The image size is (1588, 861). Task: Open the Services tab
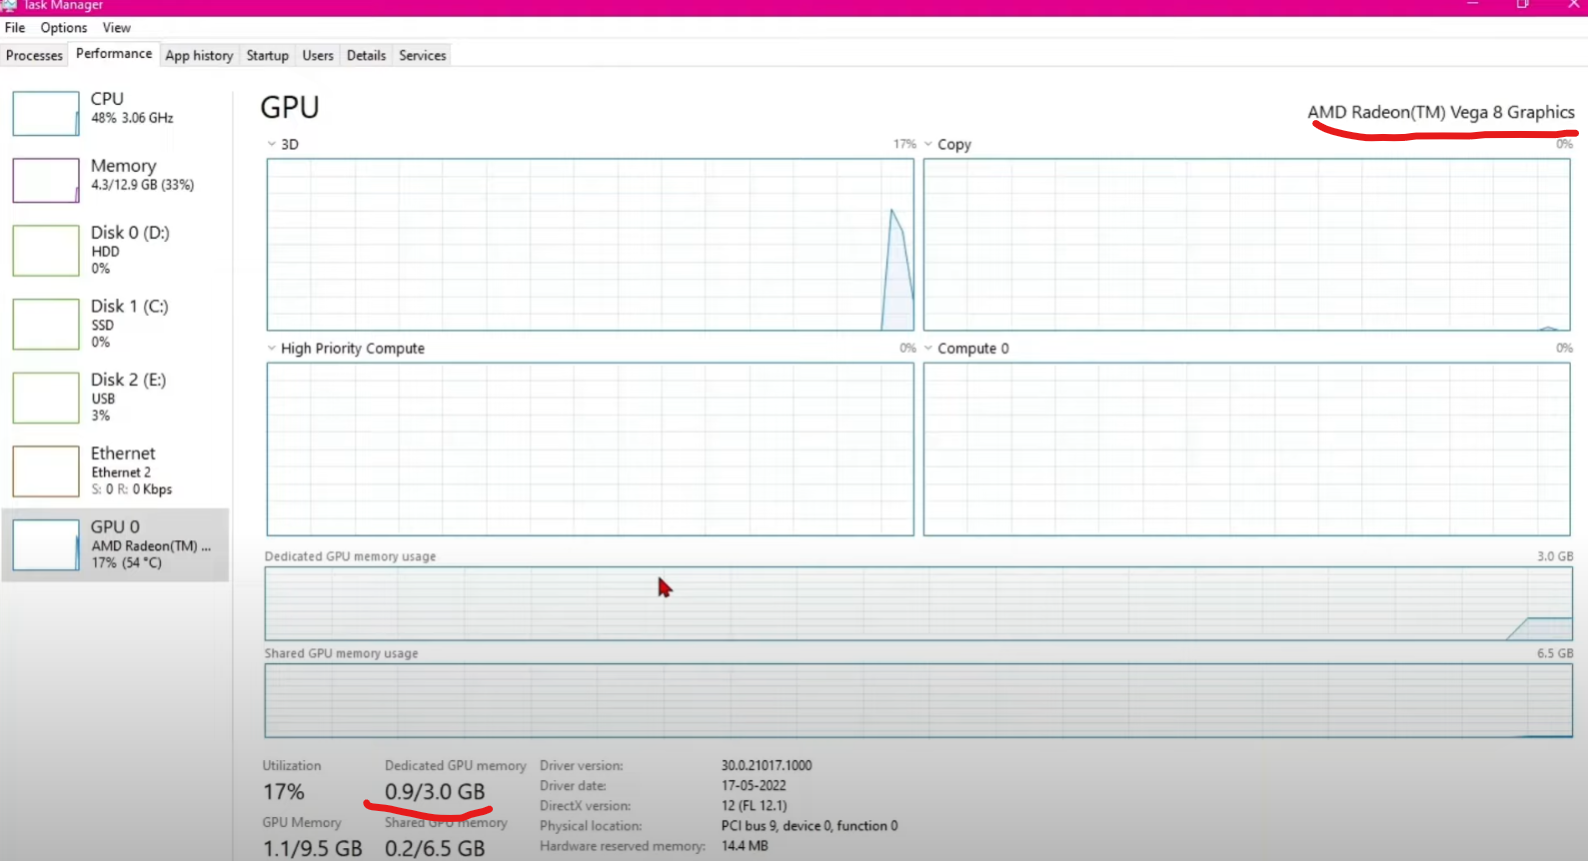pos(422,56)
